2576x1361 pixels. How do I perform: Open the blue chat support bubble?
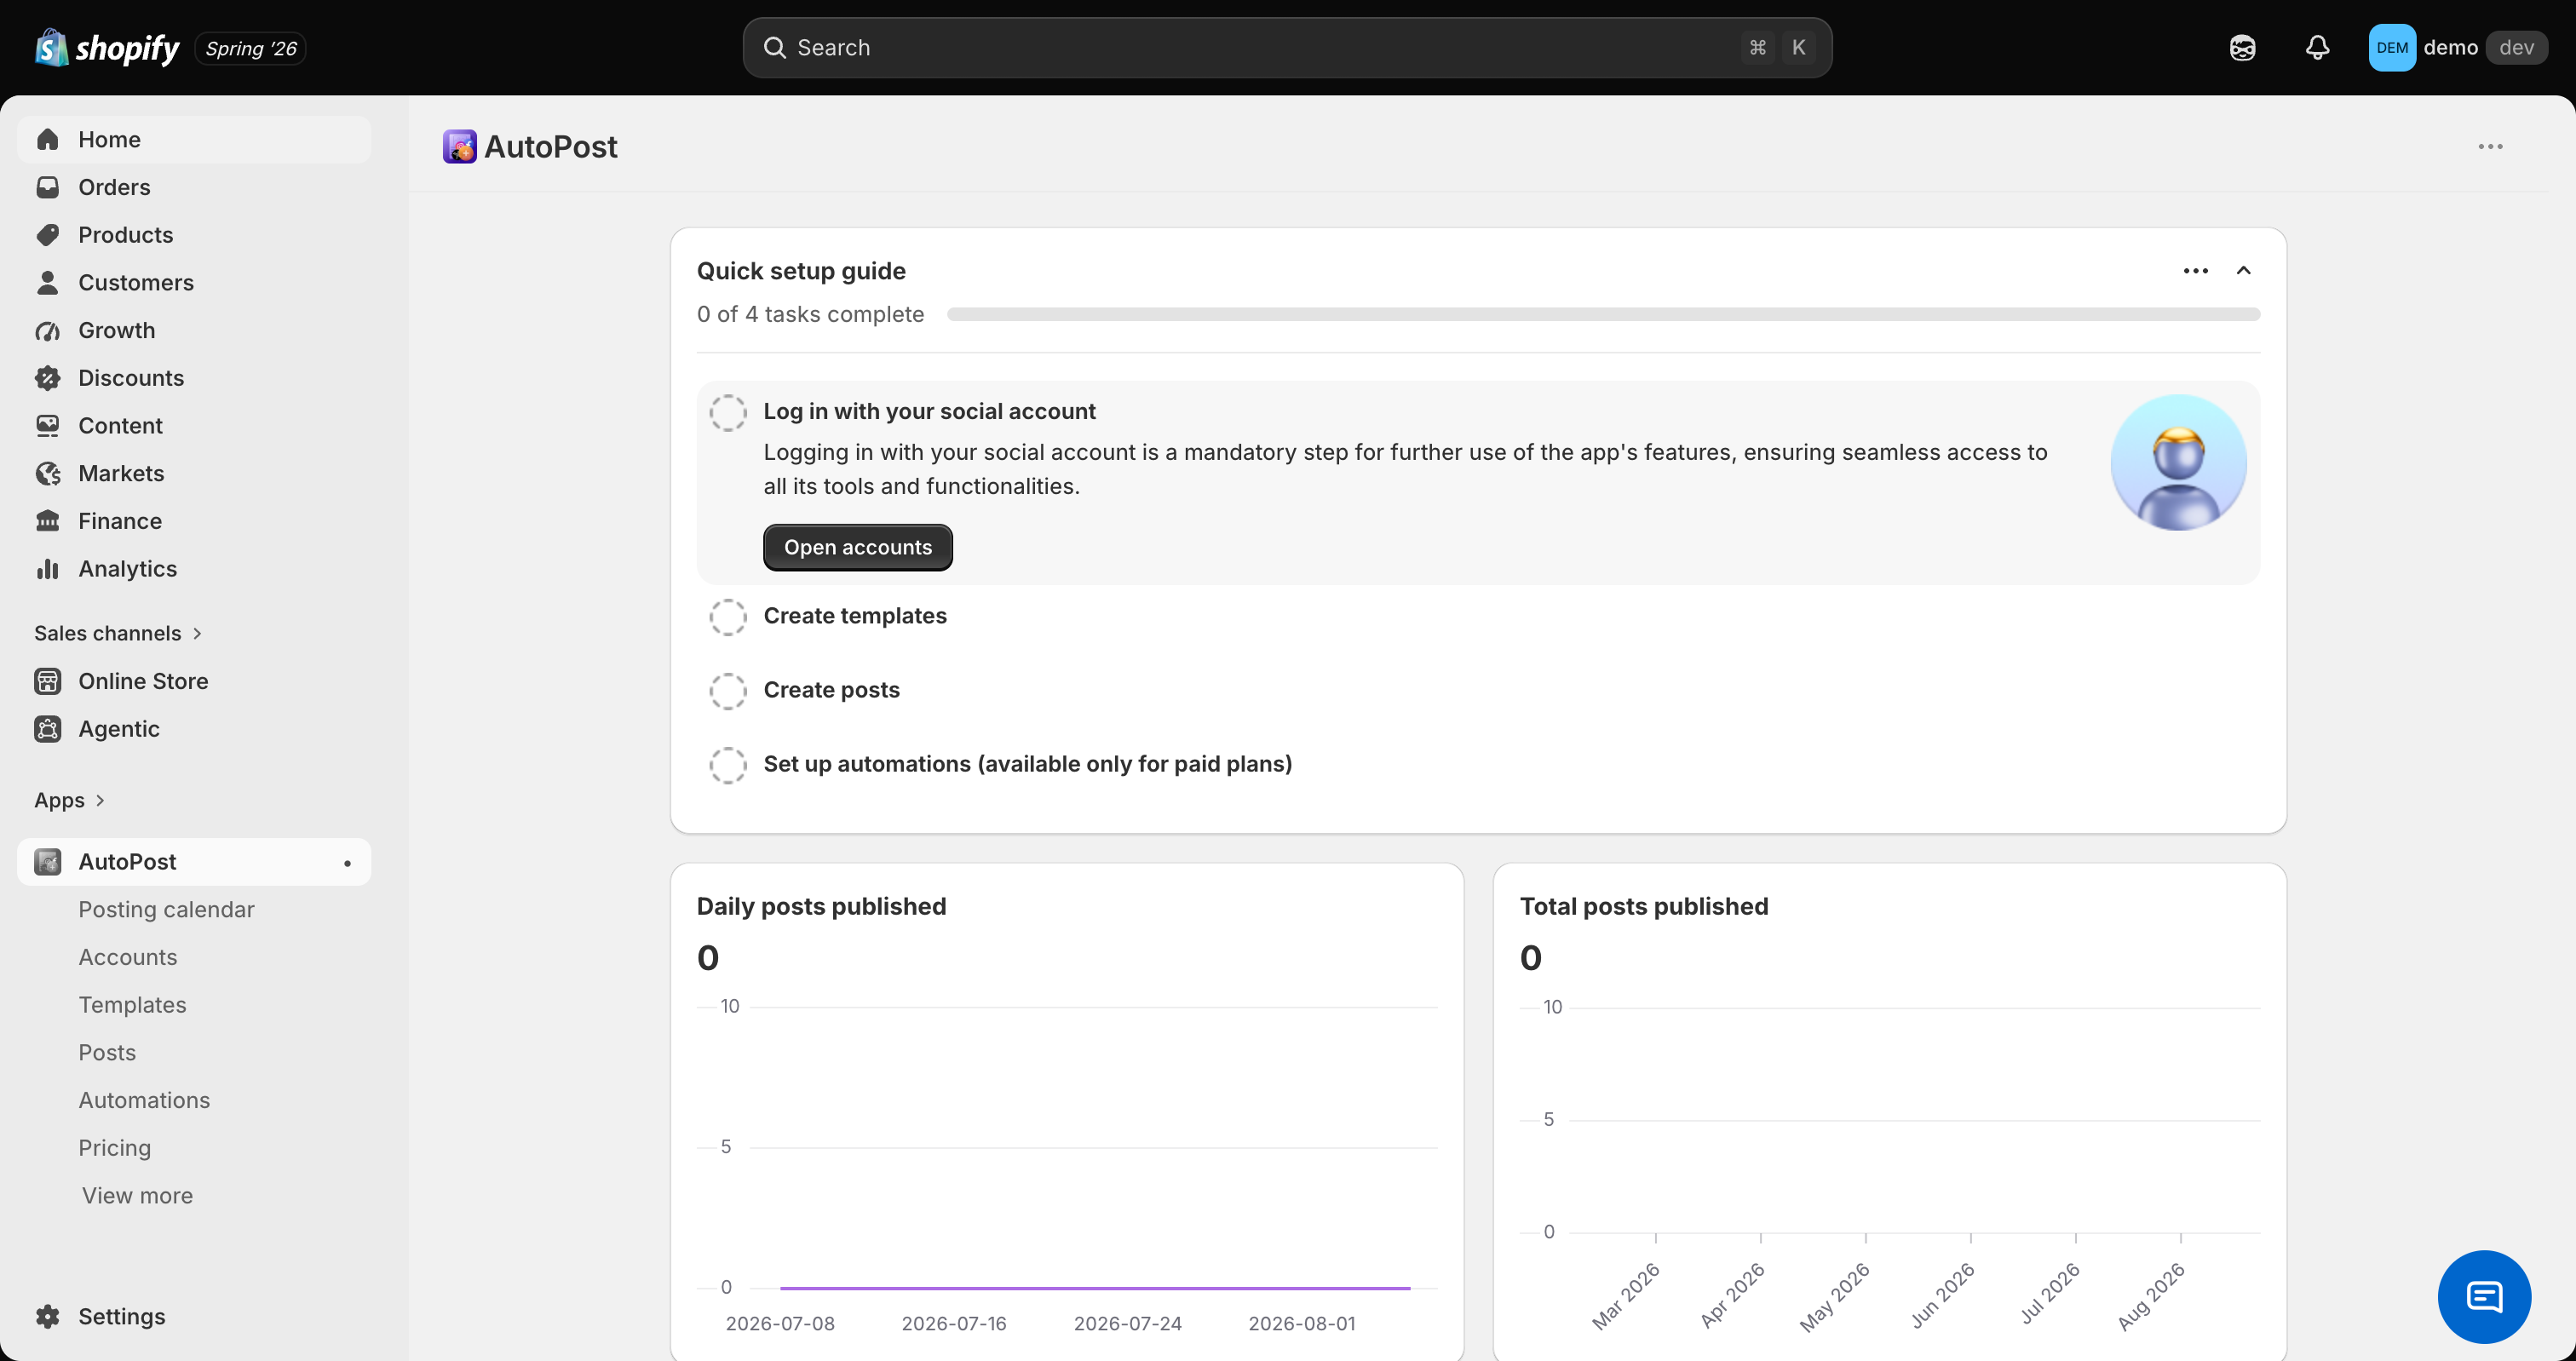pos(2484,1296)
